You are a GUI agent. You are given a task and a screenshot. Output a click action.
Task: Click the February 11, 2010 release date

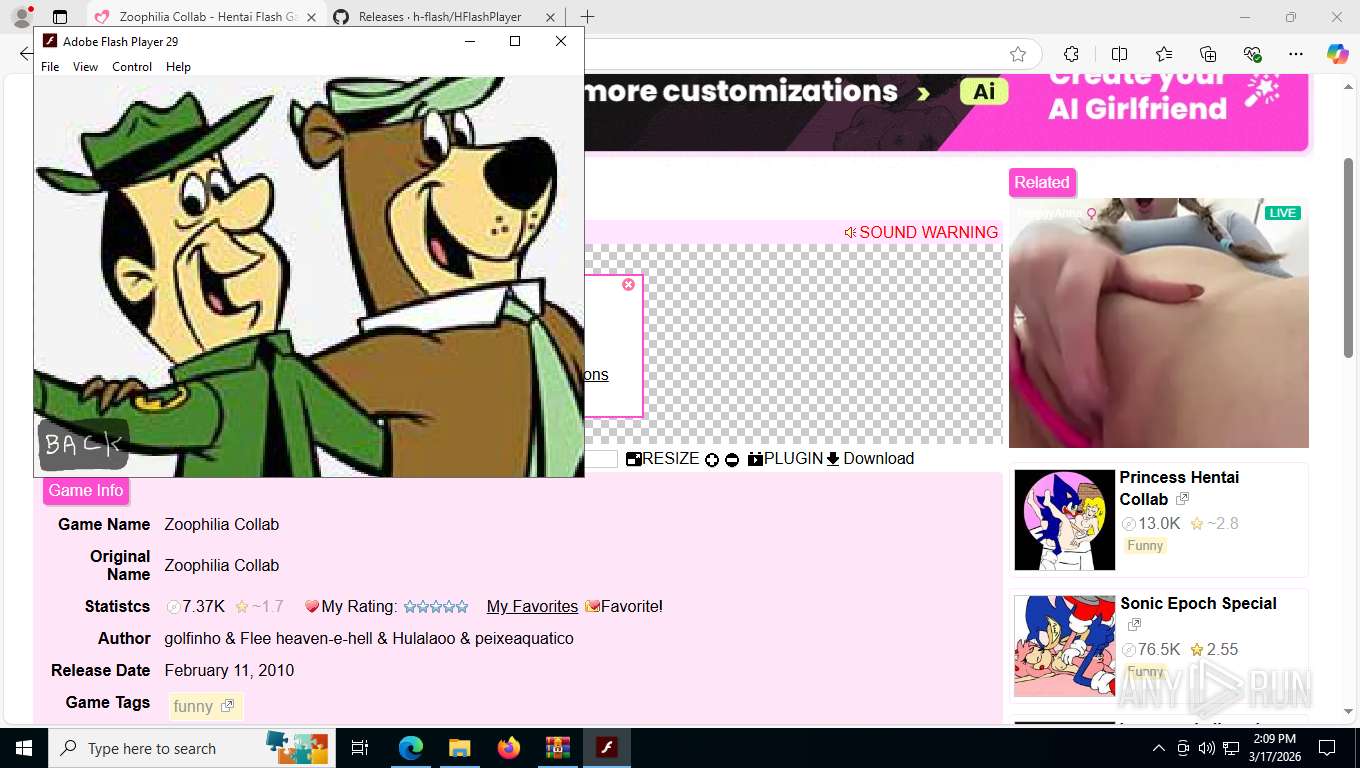point(229,670)
